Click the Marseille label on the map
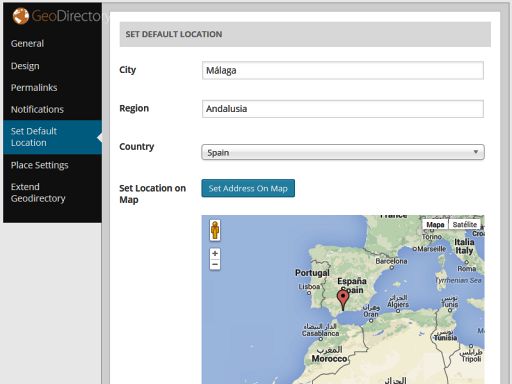Viewport: 512px width, 384px height. 431,249
